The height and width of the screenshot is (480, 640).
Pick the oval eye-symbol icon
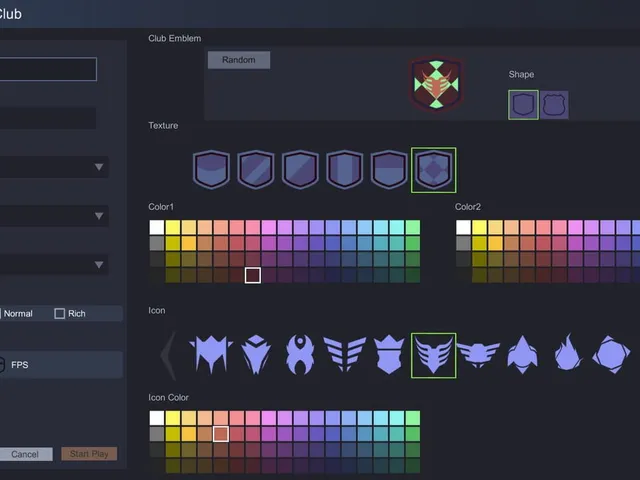click(300, 354)
